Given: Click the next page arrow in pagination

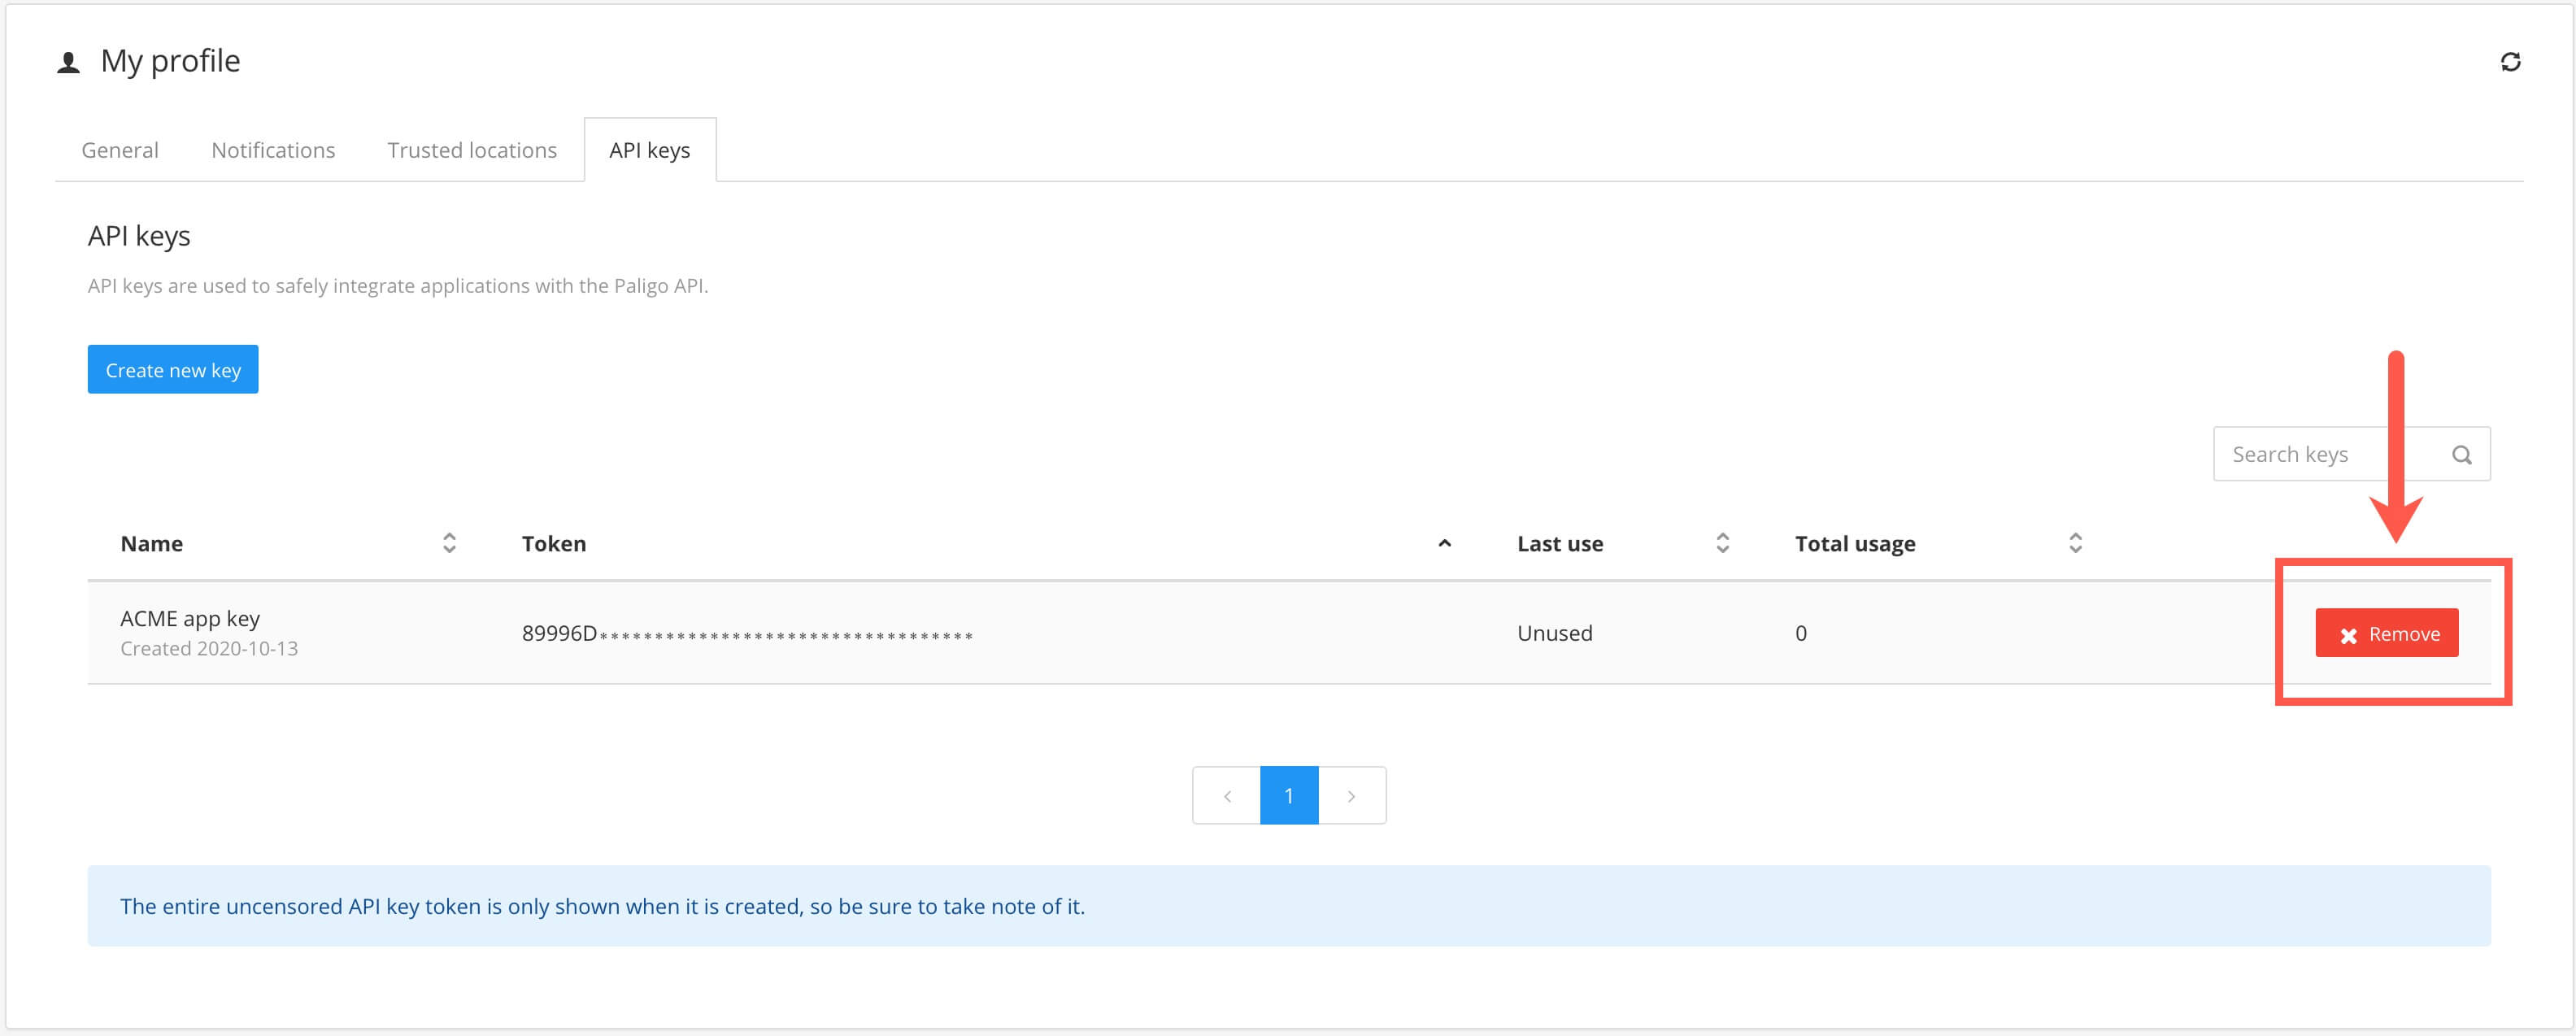Looking at the screenshot, I should click(1352, 795).
